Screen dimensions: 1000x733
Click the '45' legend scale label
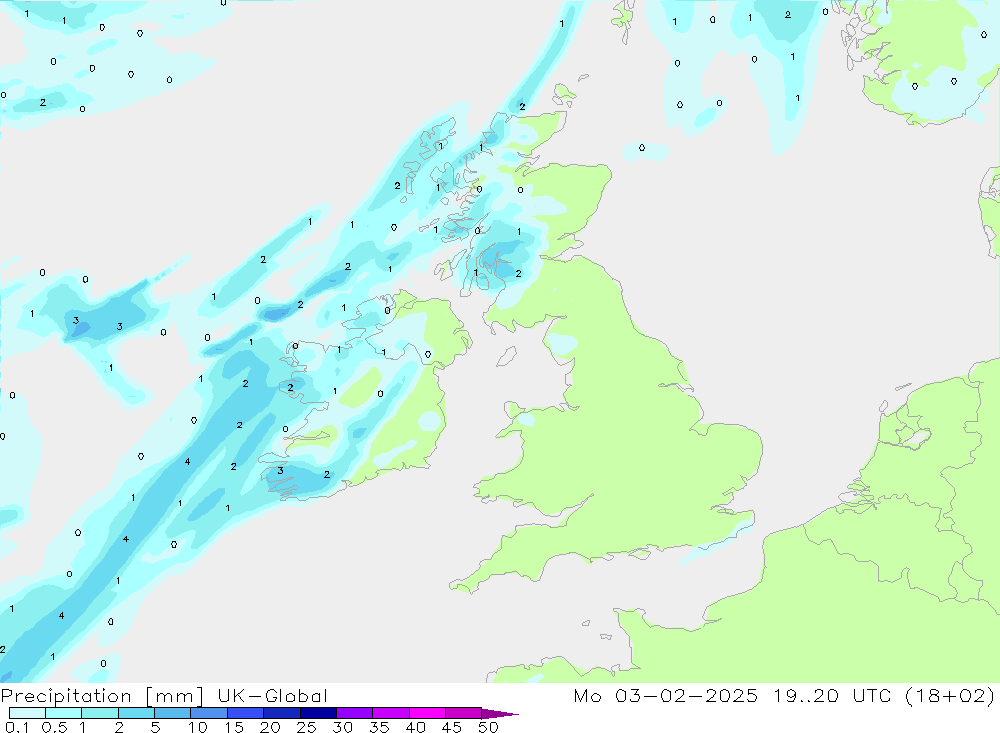point(452,727)
